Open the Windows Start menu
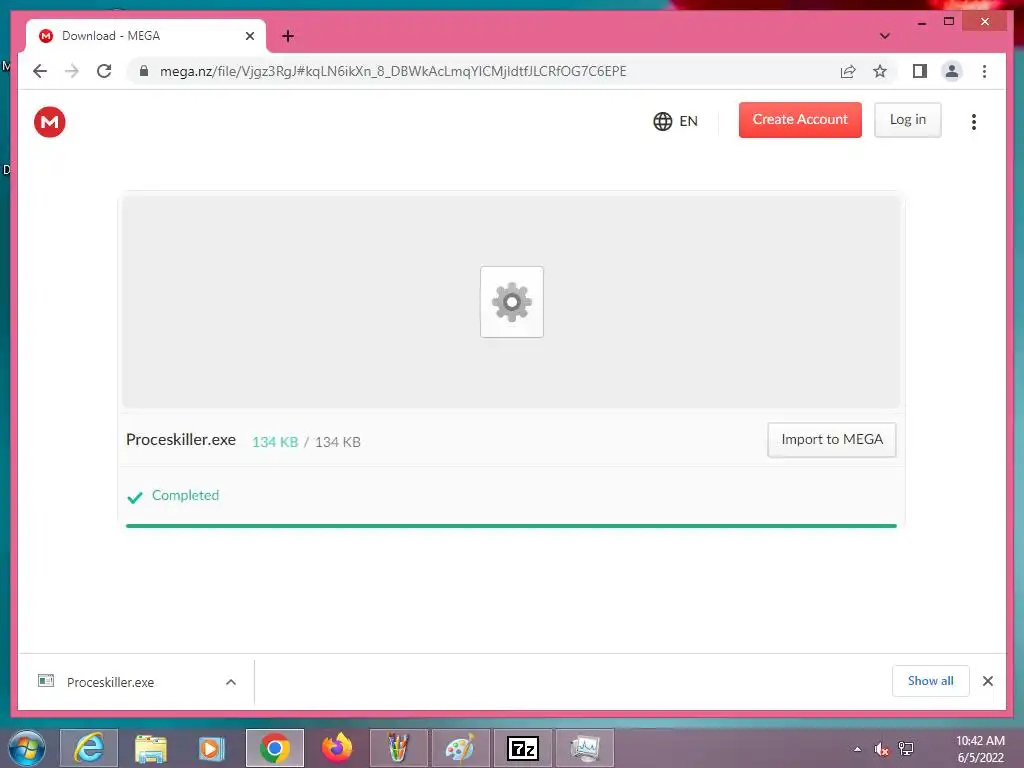The width and height of the screenshot is (1024, 768). tap(27, 748)
